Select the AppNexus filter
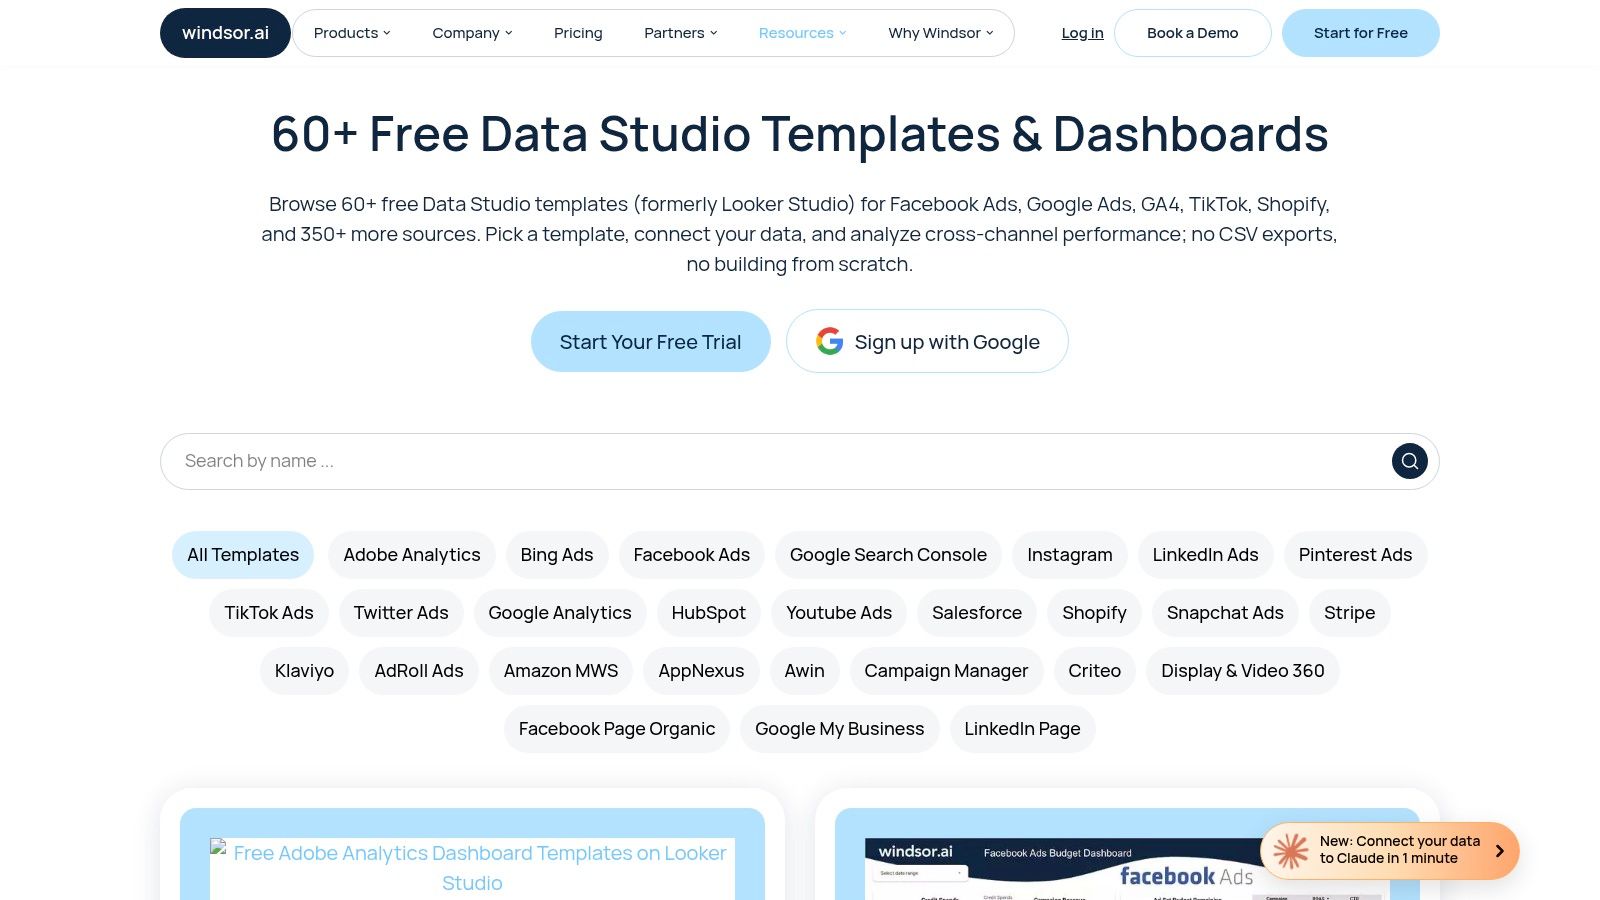 (701, 671)
